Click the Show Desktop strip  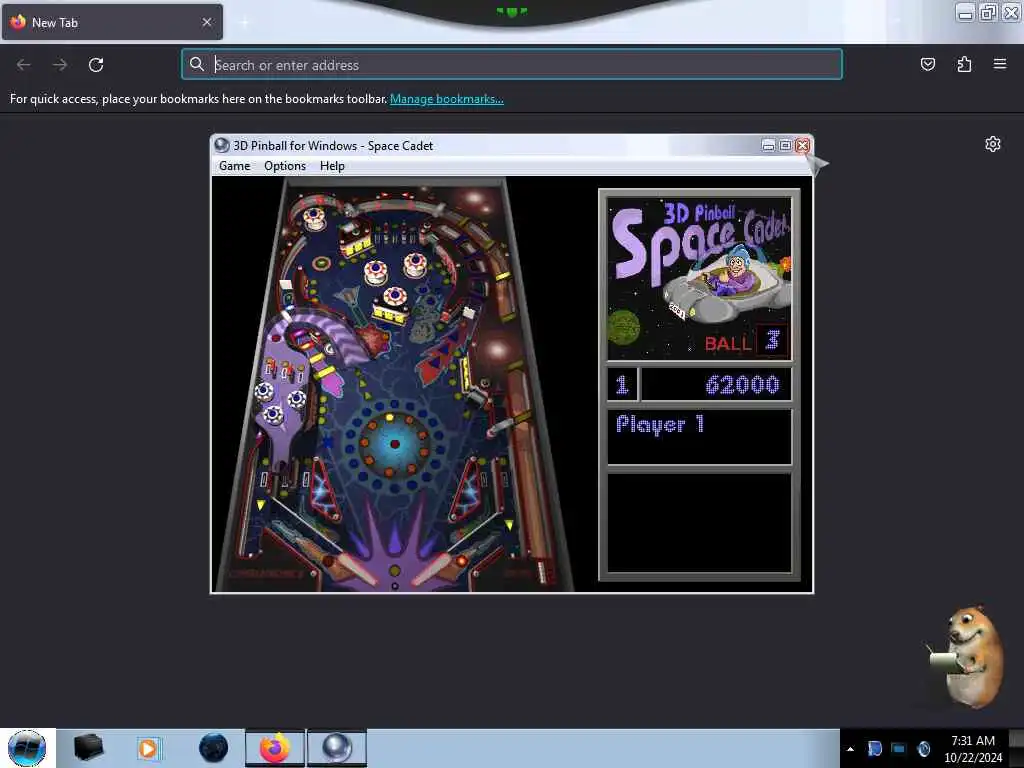click(1016, 748)
